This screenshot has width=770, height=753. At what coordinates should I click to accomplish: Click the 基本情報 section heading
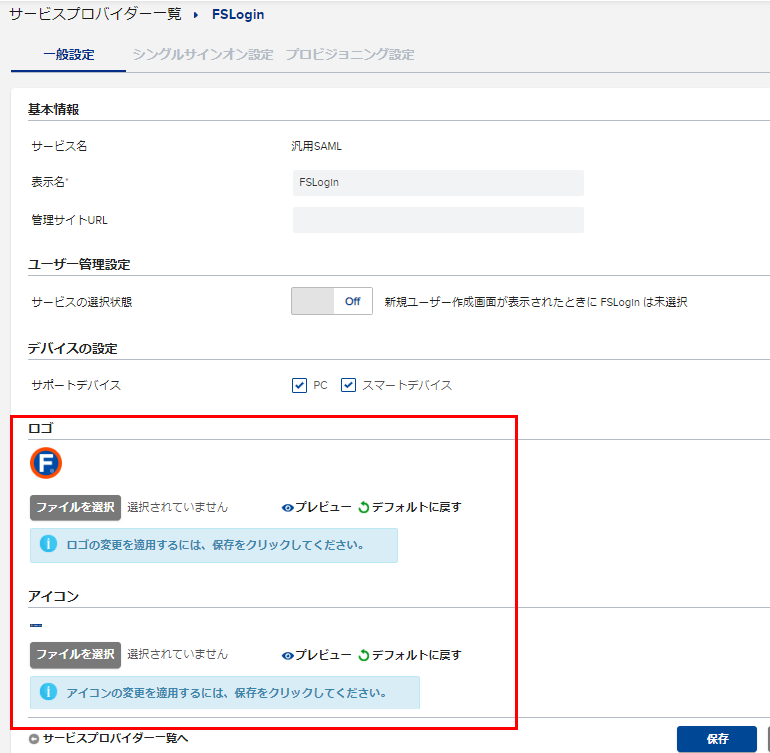click(54, 110)
